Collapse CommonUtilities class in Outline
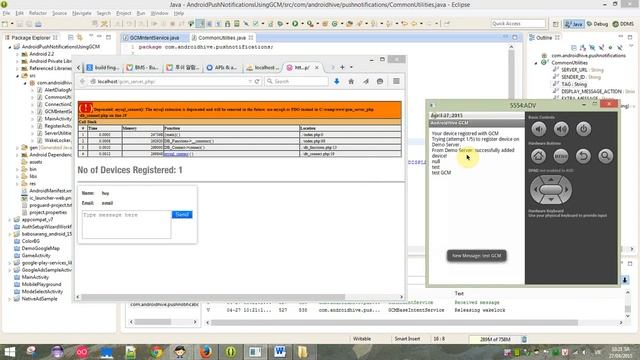 point(536,63)
